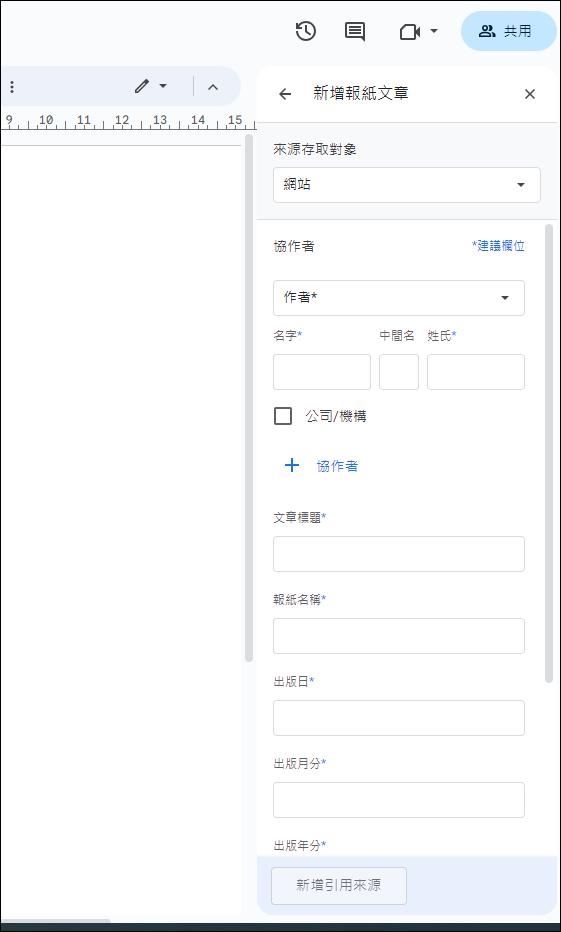This screenshot has width=561, height=932.
Task: Click the 名字 first name field
Action: pos(322,372)
